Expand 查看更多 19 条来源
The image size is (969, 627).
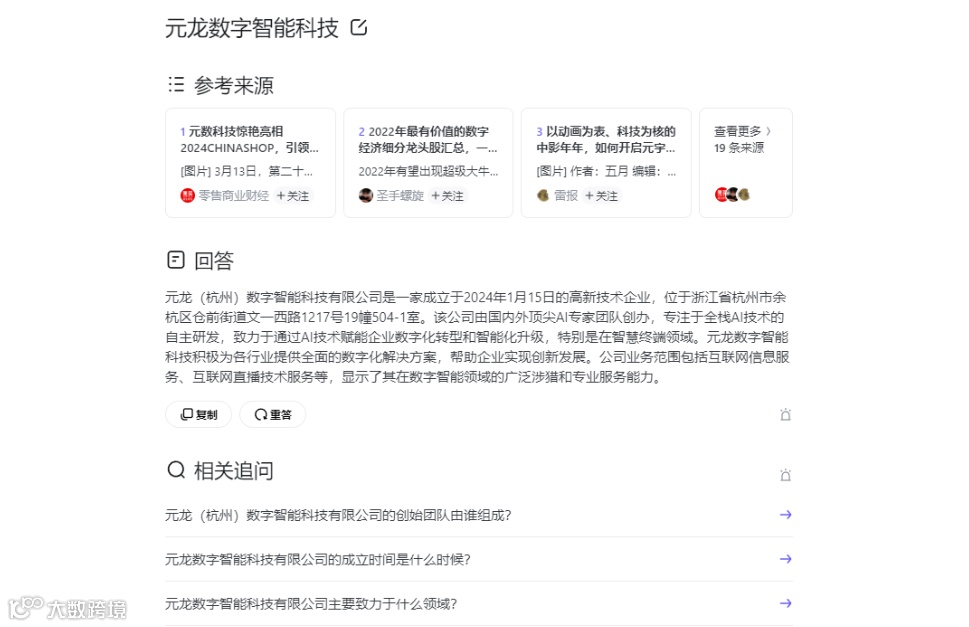746,162
